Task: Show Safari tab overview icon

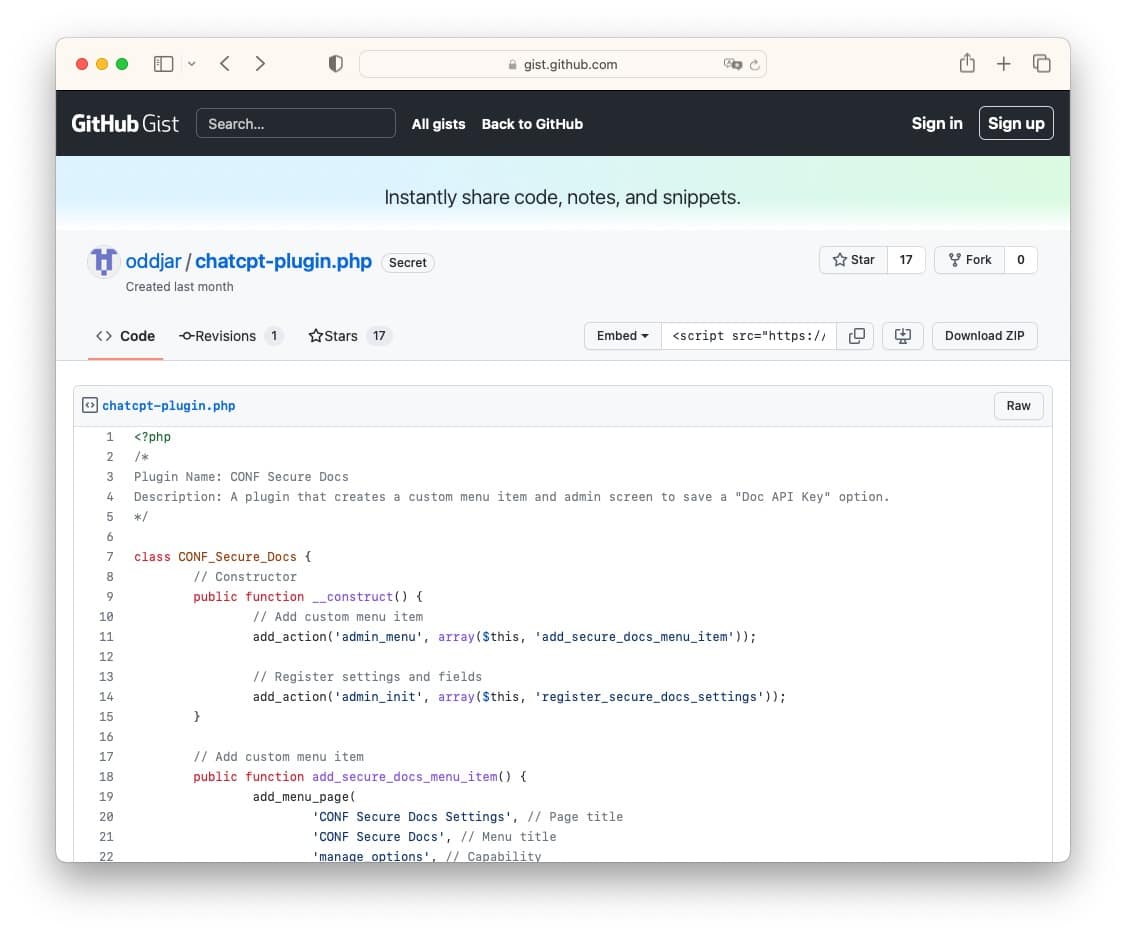Action: (1042, 63)
